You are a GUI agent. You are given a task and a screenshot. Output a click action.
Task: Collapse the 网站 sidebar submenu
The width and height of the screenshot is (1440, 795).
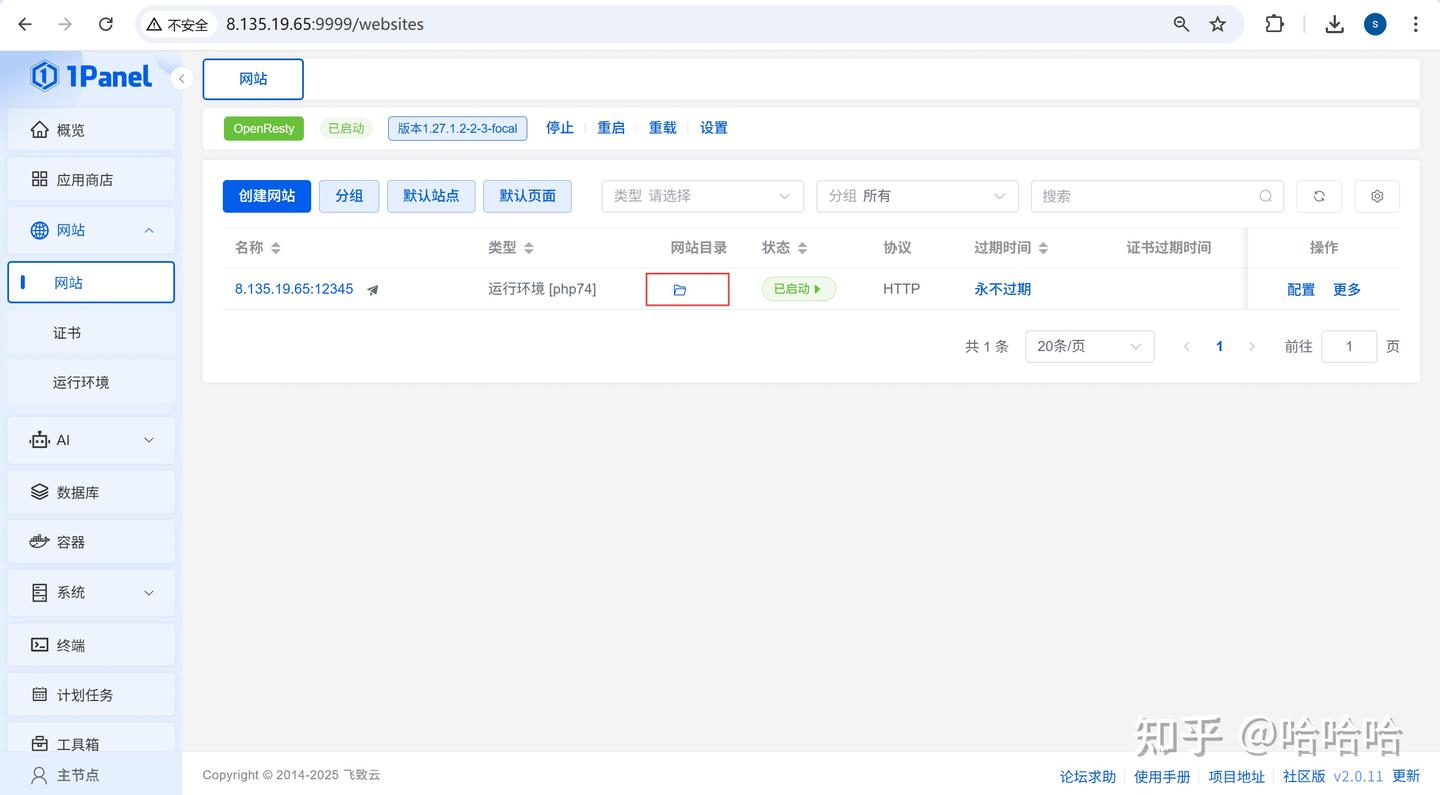(x=148, y=230)
